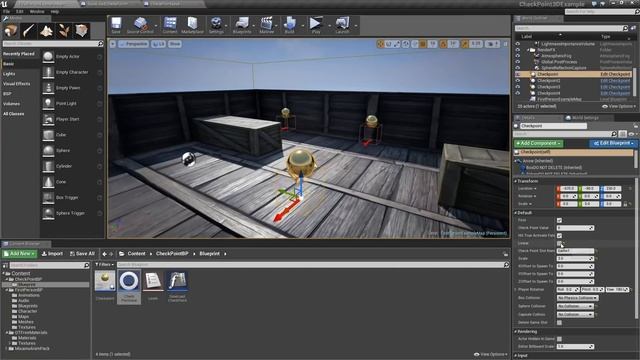640x360 pixels.
Task: Click the Cone shape in placement list
Action: (x=48, y=182)
